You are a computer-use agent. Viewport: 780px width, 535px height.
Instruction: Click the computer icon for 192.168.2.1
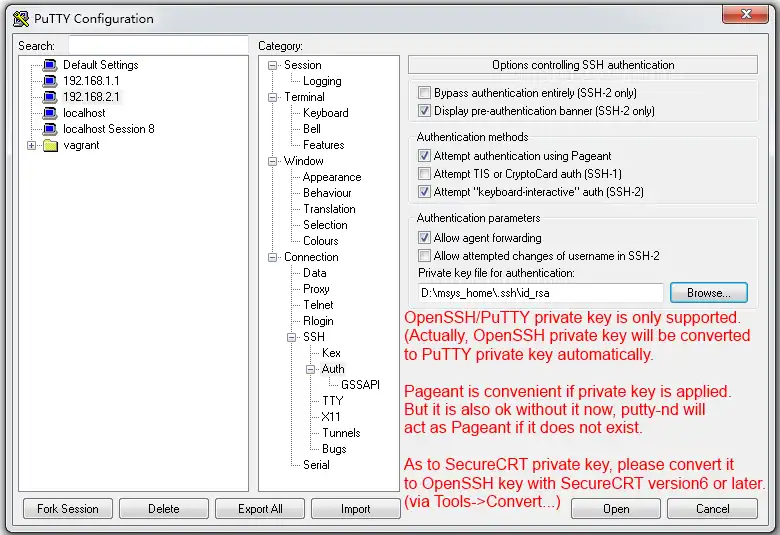50,97
